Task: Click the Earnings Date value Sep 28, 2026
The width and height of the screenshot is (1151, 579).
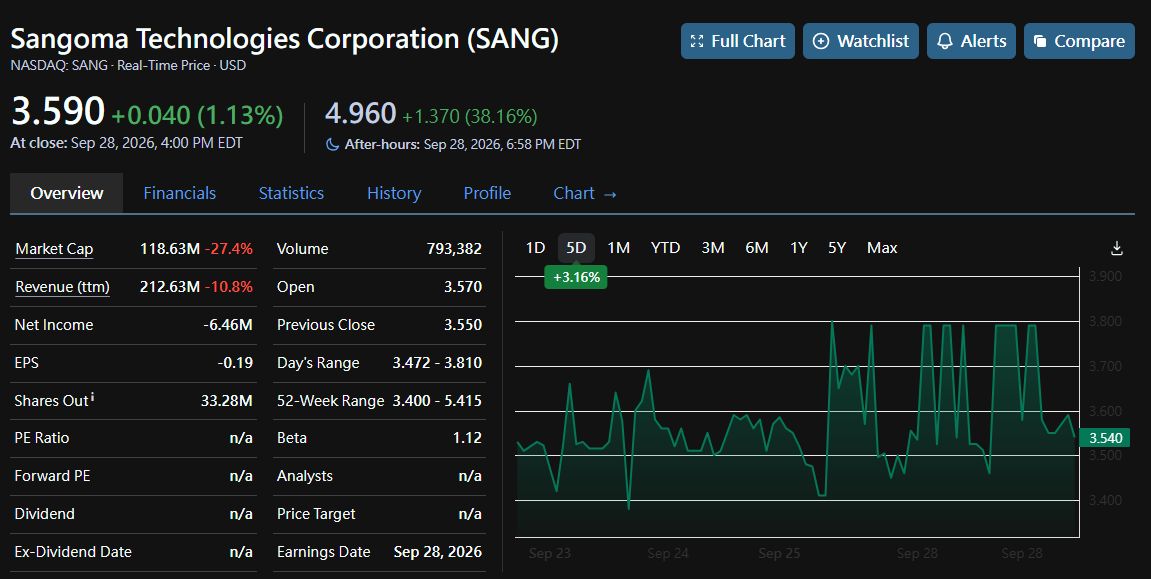Action: (x=437, y=552)
